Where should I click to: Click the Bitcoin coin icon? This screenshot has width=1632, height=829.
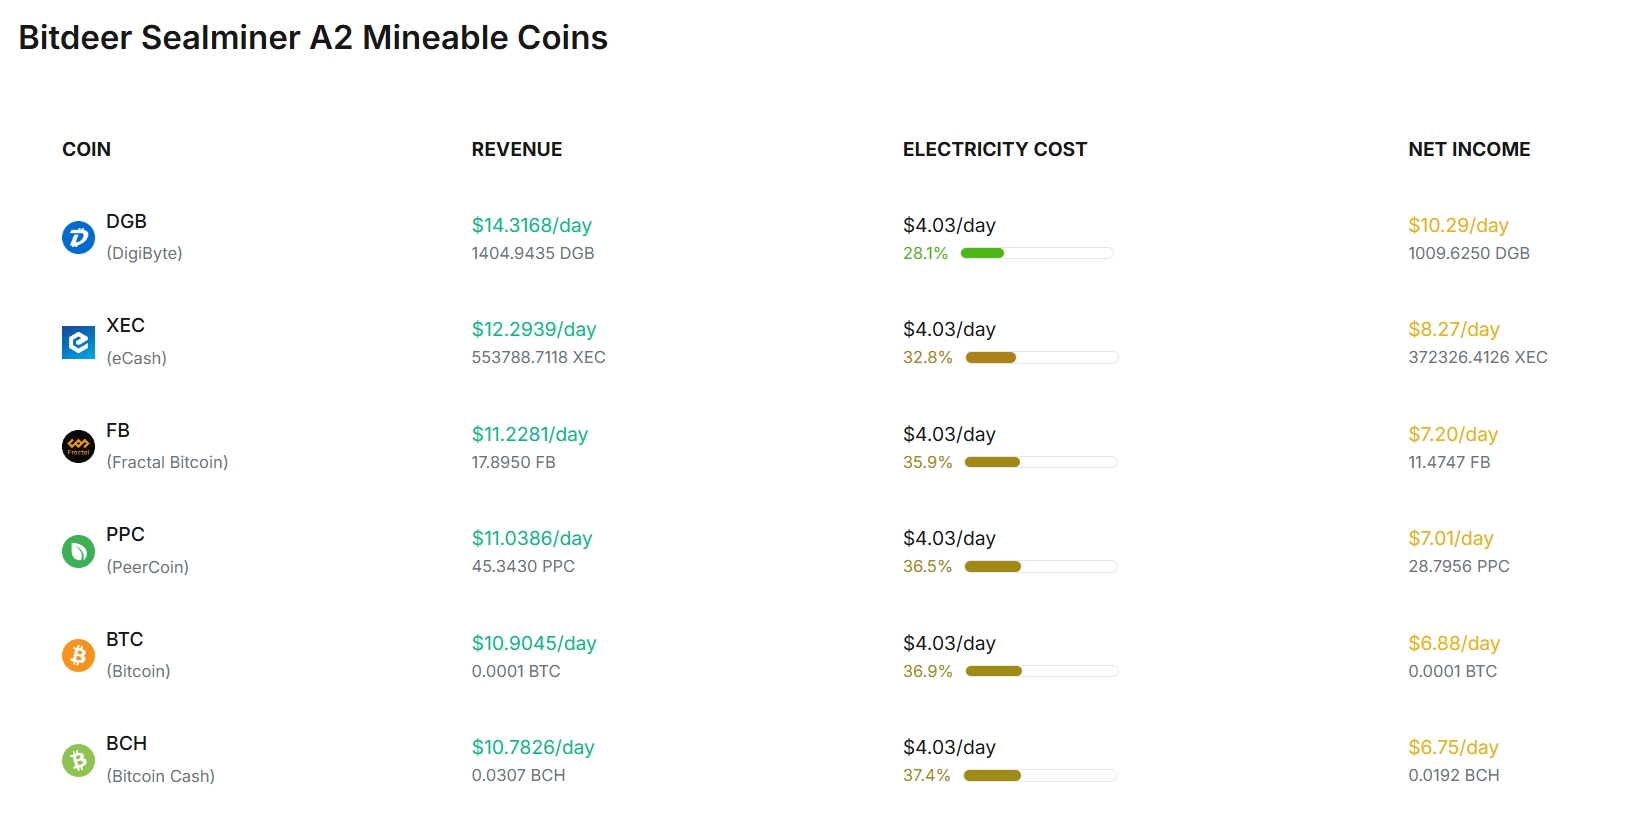click(x=78, y=655)
